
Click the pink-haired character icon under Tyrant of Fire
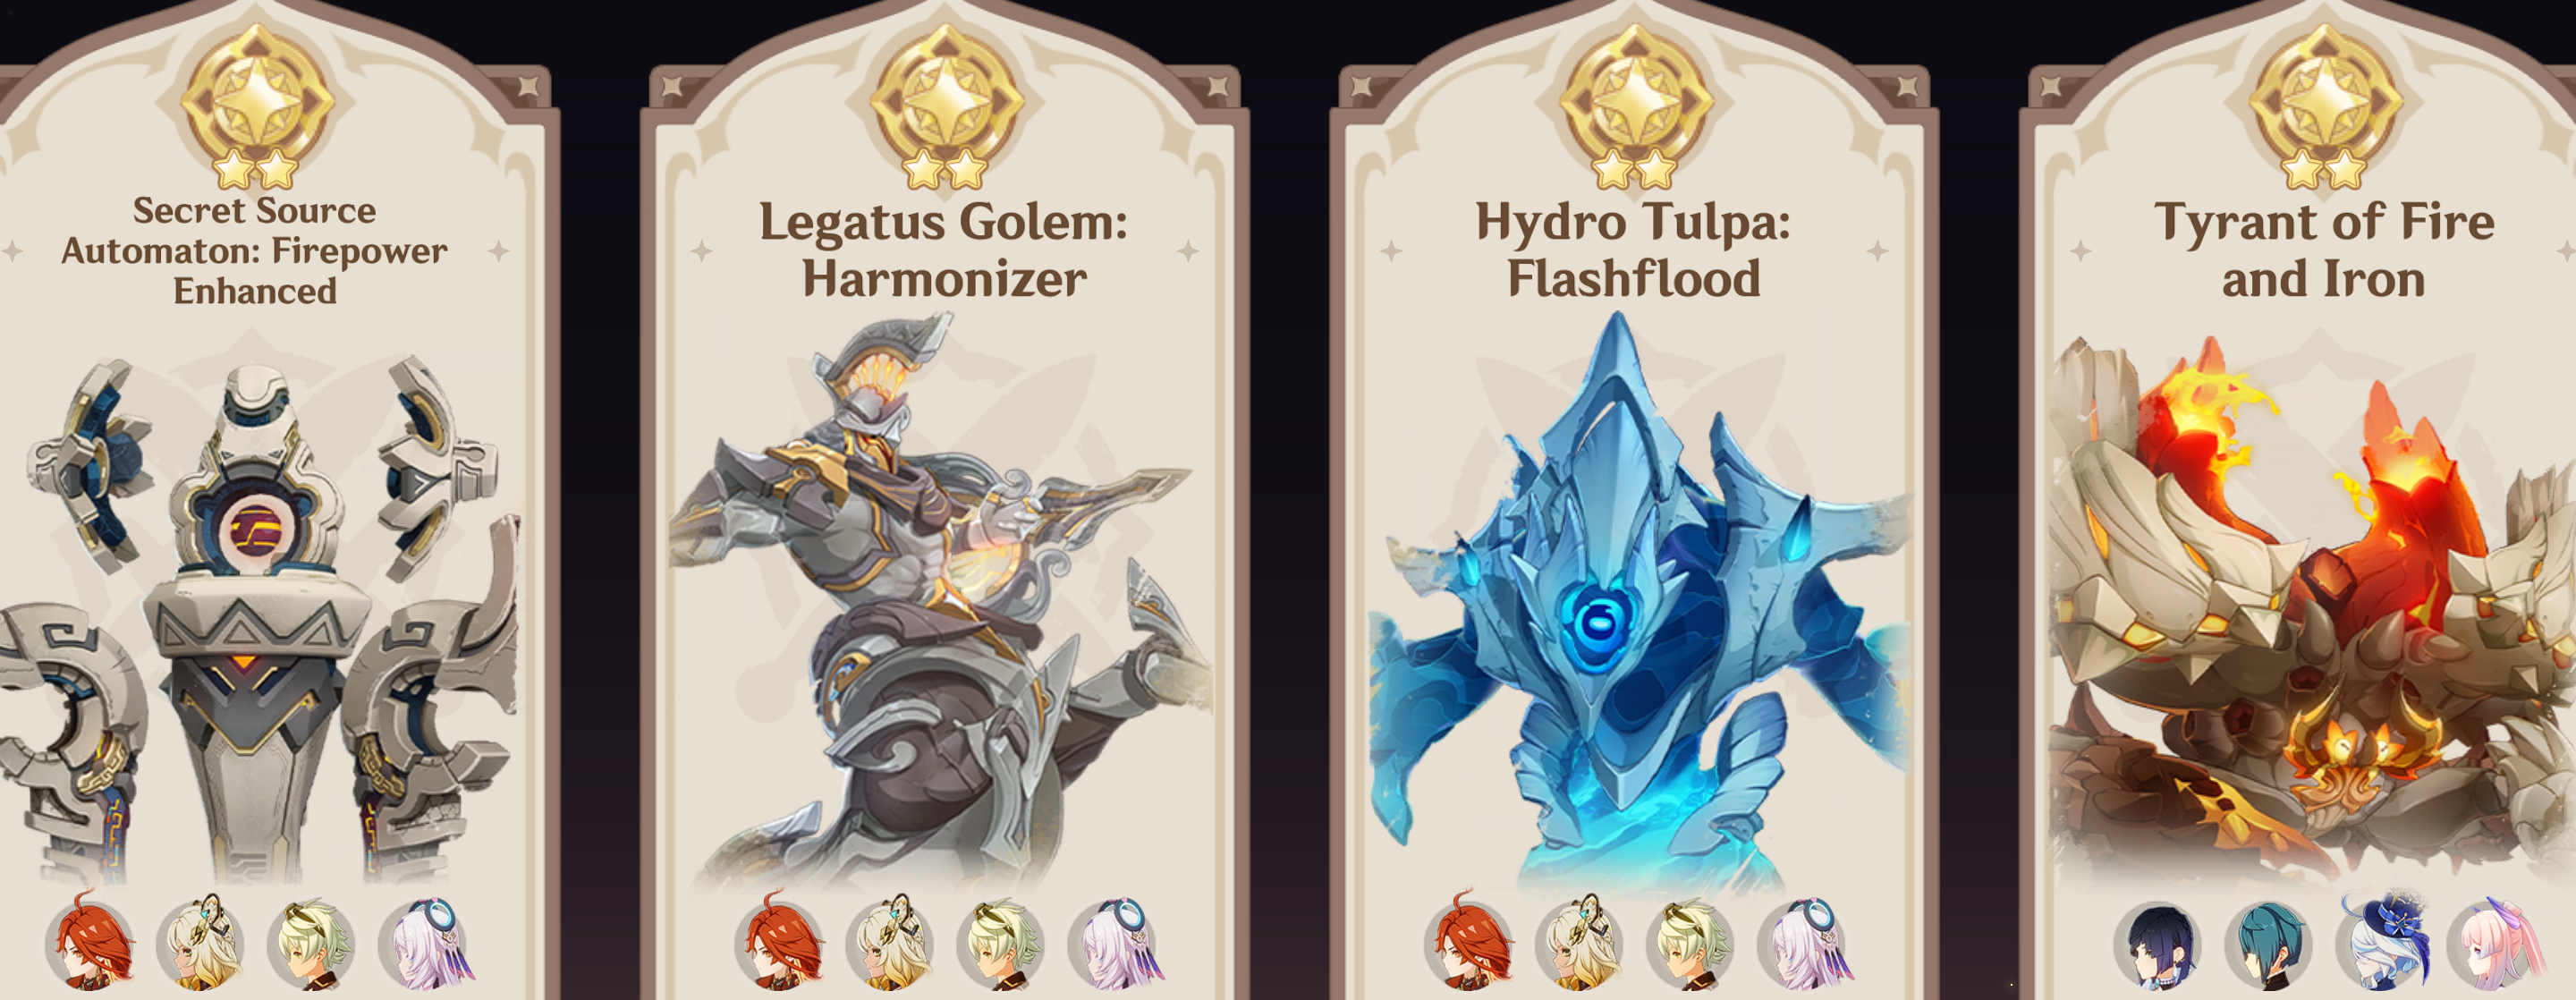coord(2494,942)
